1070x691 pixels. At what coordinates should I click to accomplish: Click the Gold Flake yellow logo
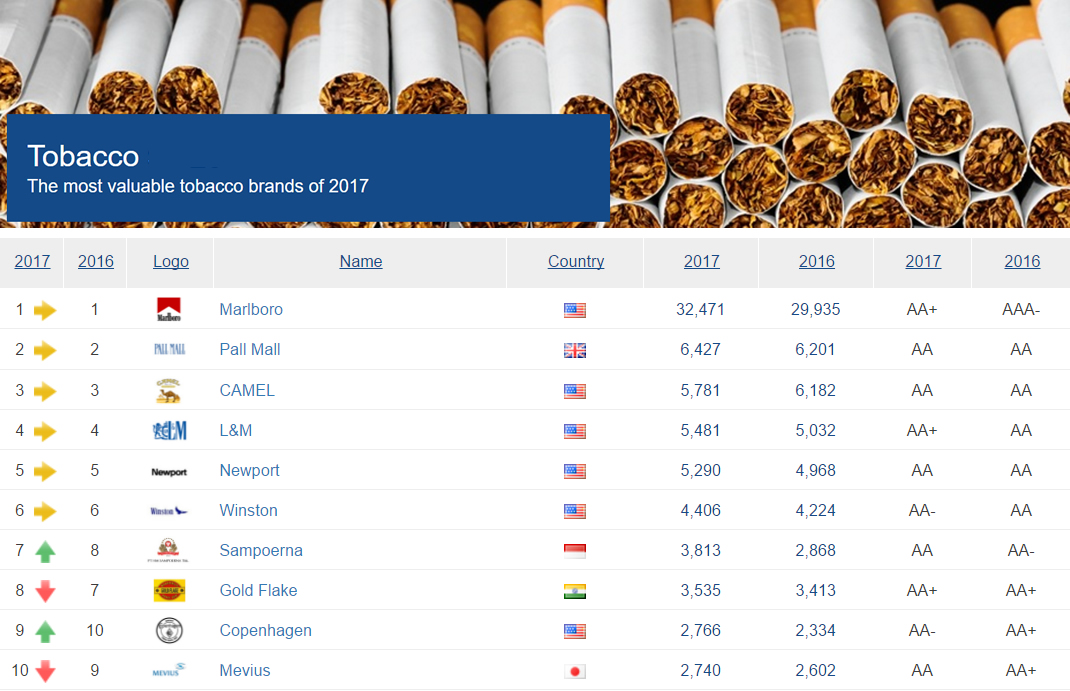coord(168,590)
